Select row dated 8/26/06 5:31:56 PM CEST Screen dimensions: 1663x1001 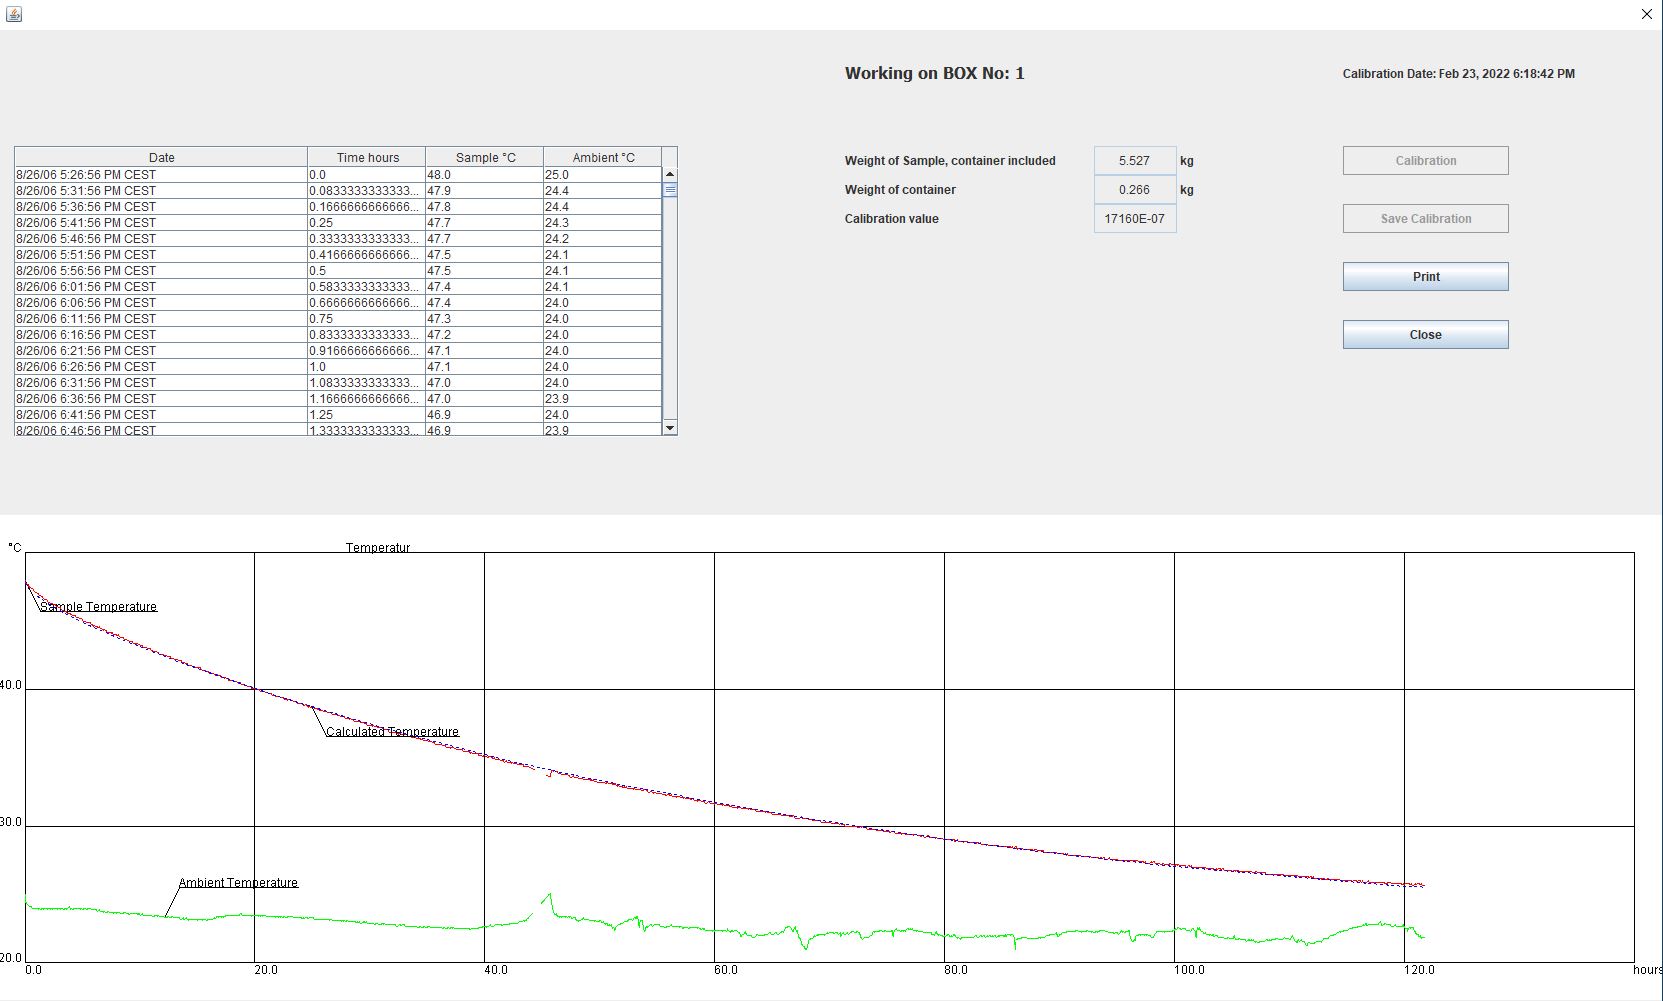point(338,191)
